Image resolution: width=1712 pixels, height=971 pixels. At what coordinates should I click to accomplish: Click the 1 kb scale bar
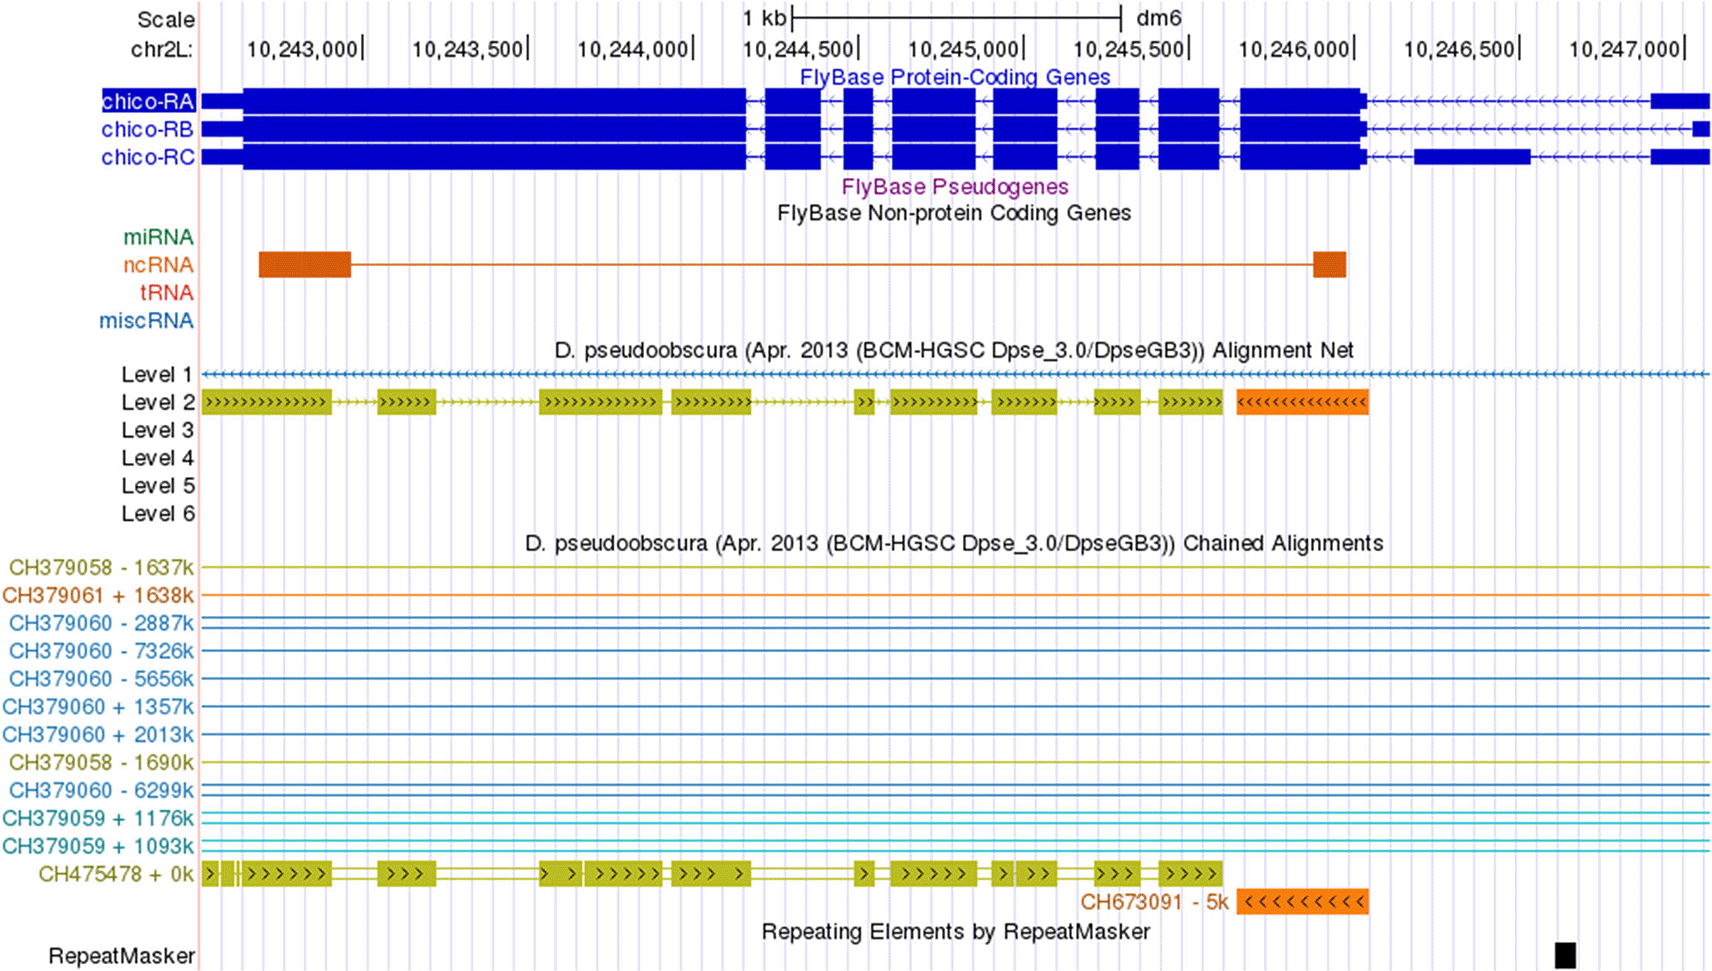coord(956,18)
